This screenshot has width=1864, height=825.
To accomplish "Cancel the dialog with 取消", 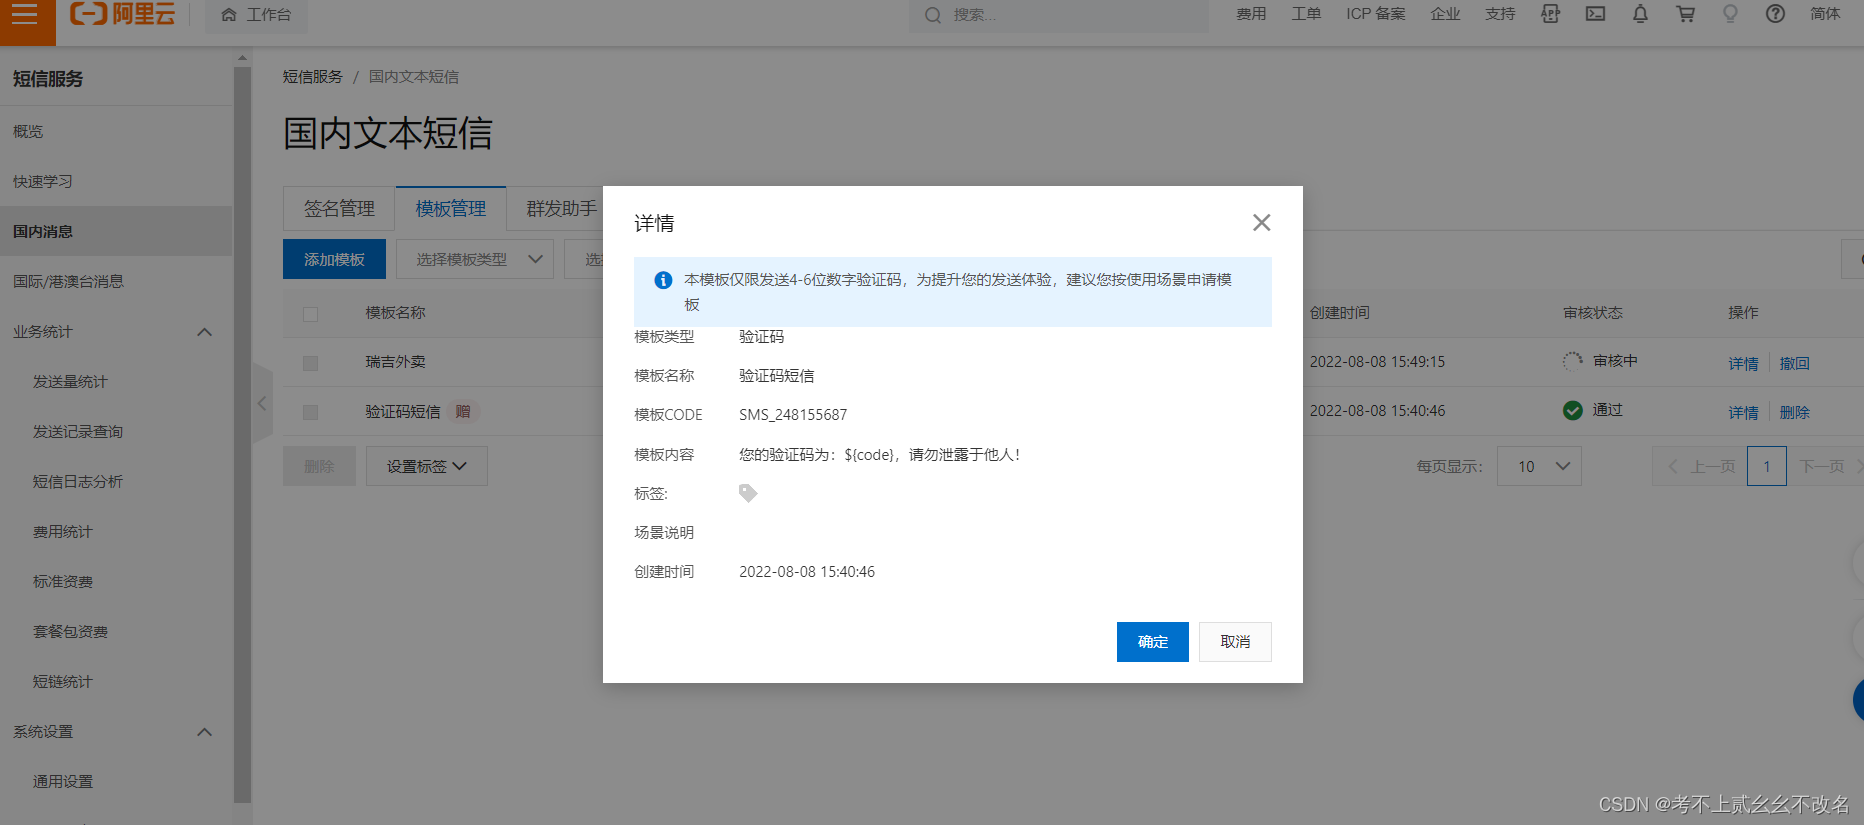I will coord(1235,642).
